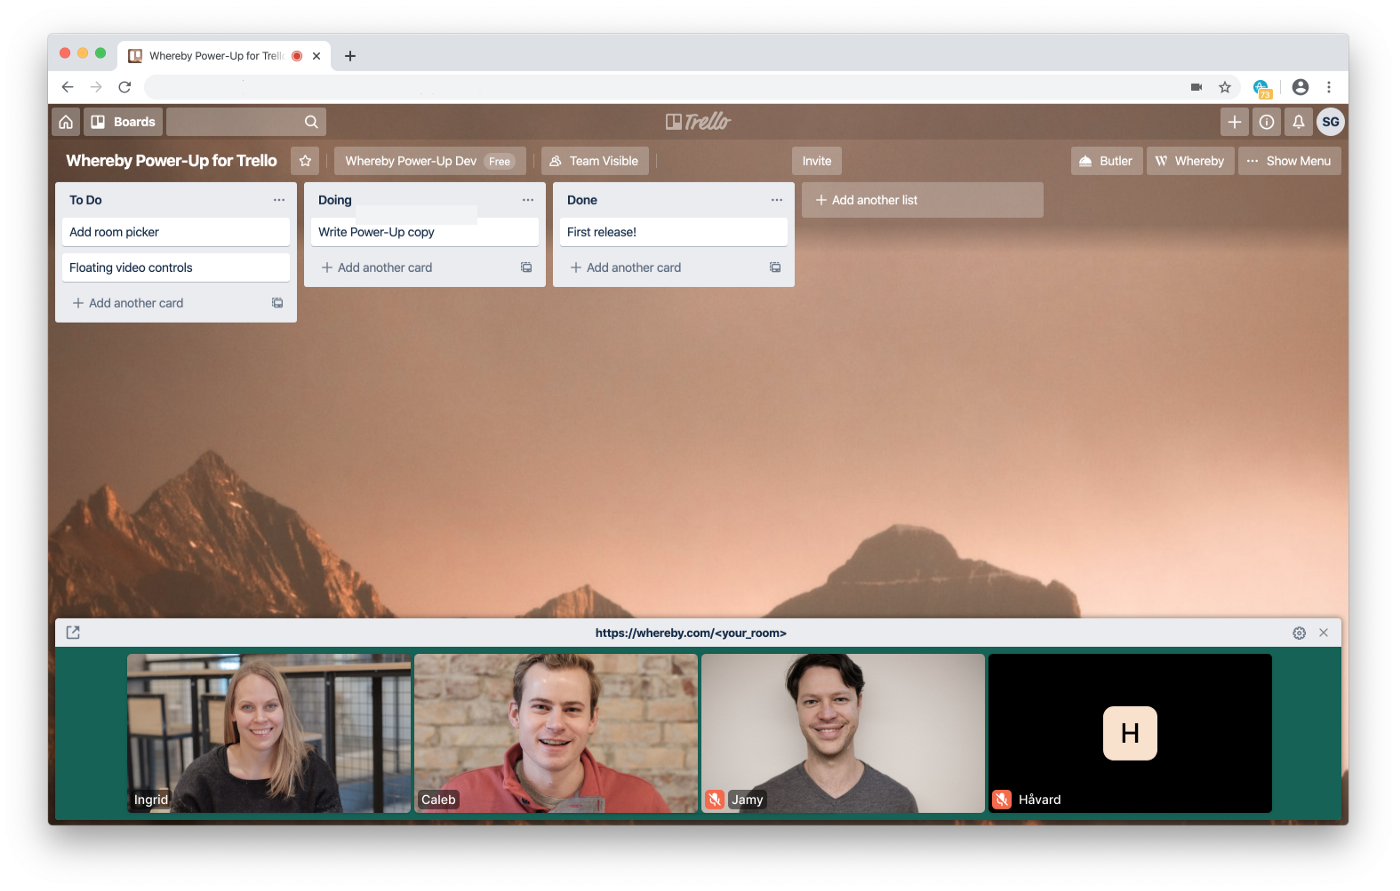
Task: Bookmark this page with the star icon
Action: click(x=1225, y=87)
